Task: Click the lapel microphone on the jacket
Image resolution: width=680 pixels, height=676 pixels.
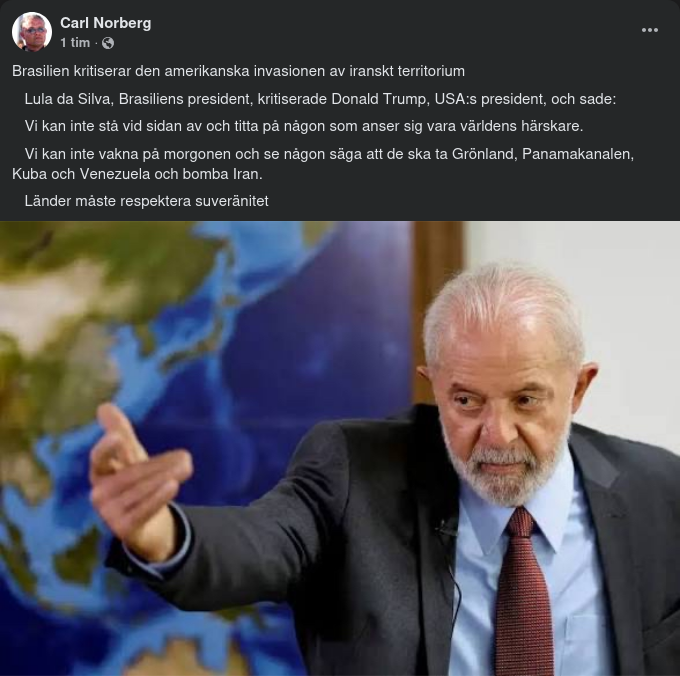Action: click(444, 528)
